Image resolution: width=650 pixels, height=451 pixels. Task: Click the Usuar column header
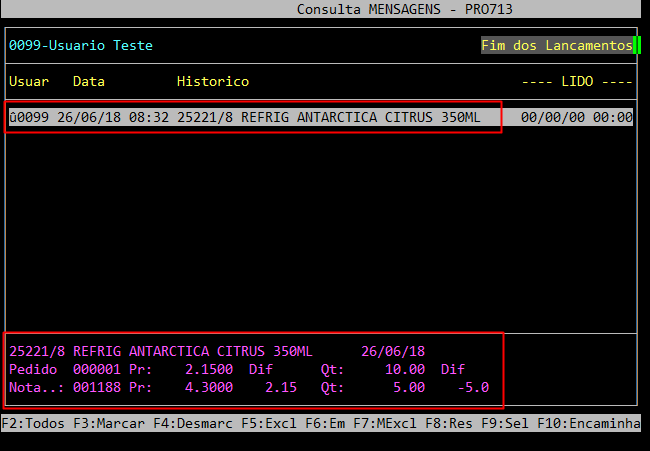[x=29, y=81]
